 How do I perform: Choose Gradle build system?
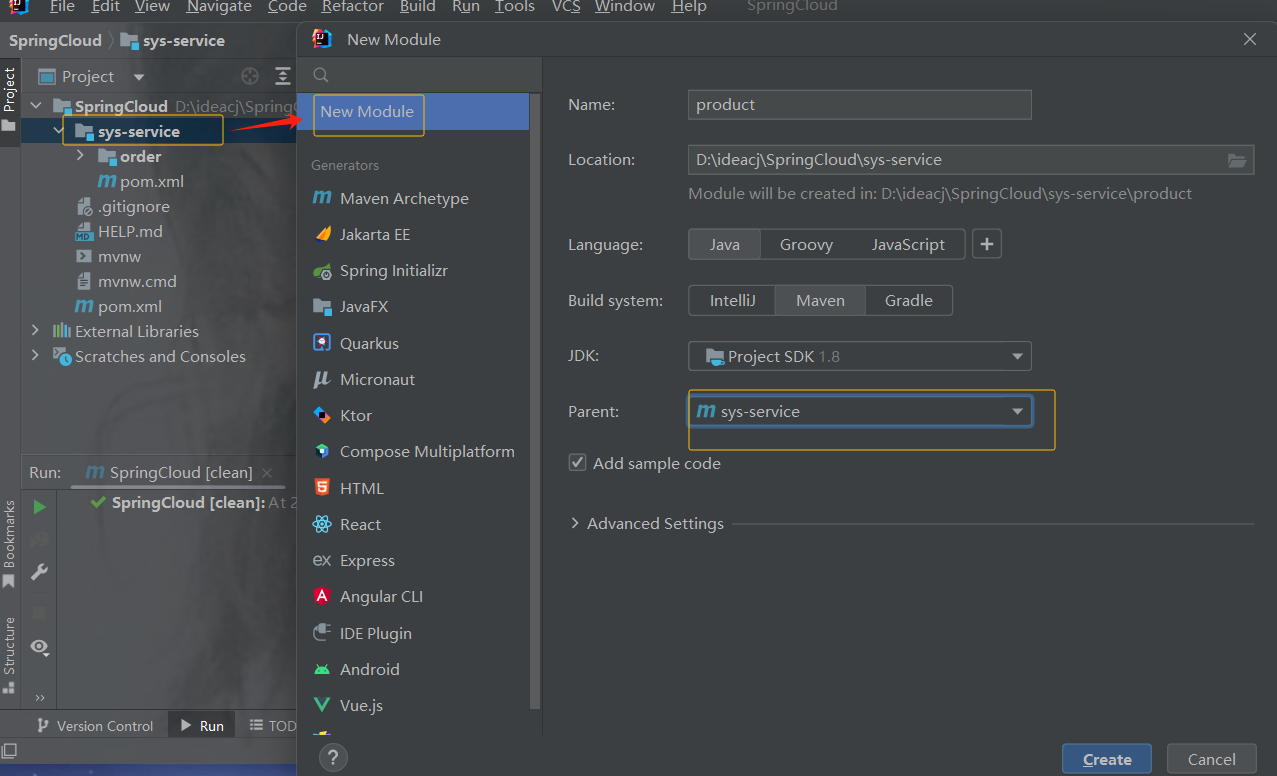908,300
